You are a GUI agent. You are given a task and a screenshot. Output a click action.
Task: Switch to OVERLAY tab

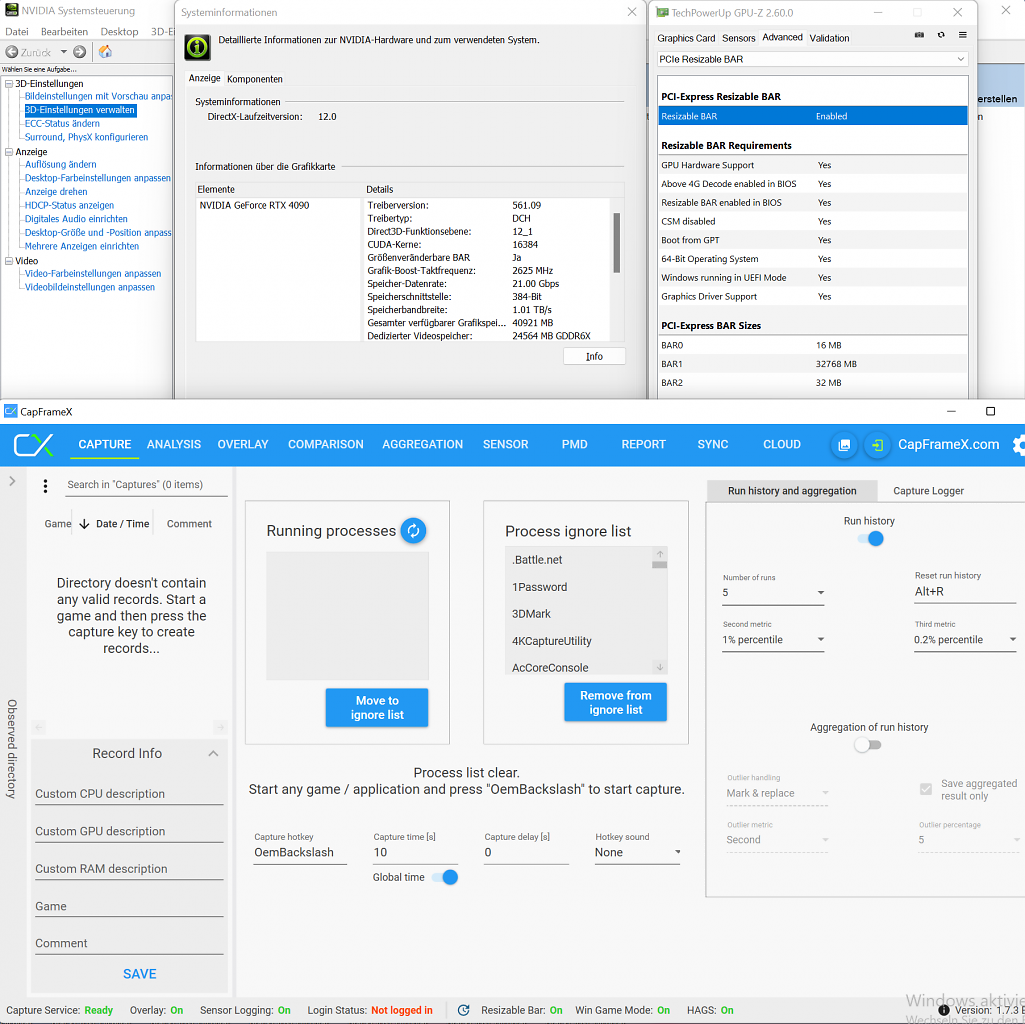pyautogui.click(x=243, y=445)
